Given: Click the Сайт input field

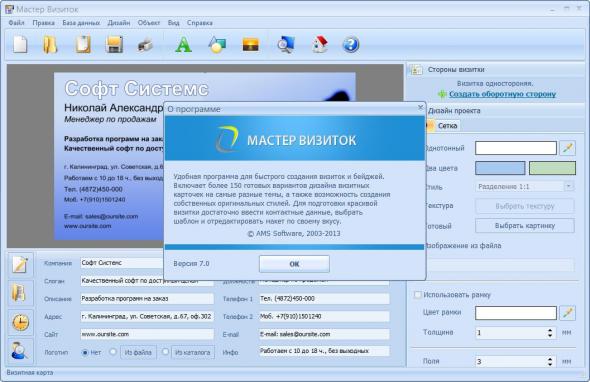Looking at the screenshot, I should pos(147,334).
